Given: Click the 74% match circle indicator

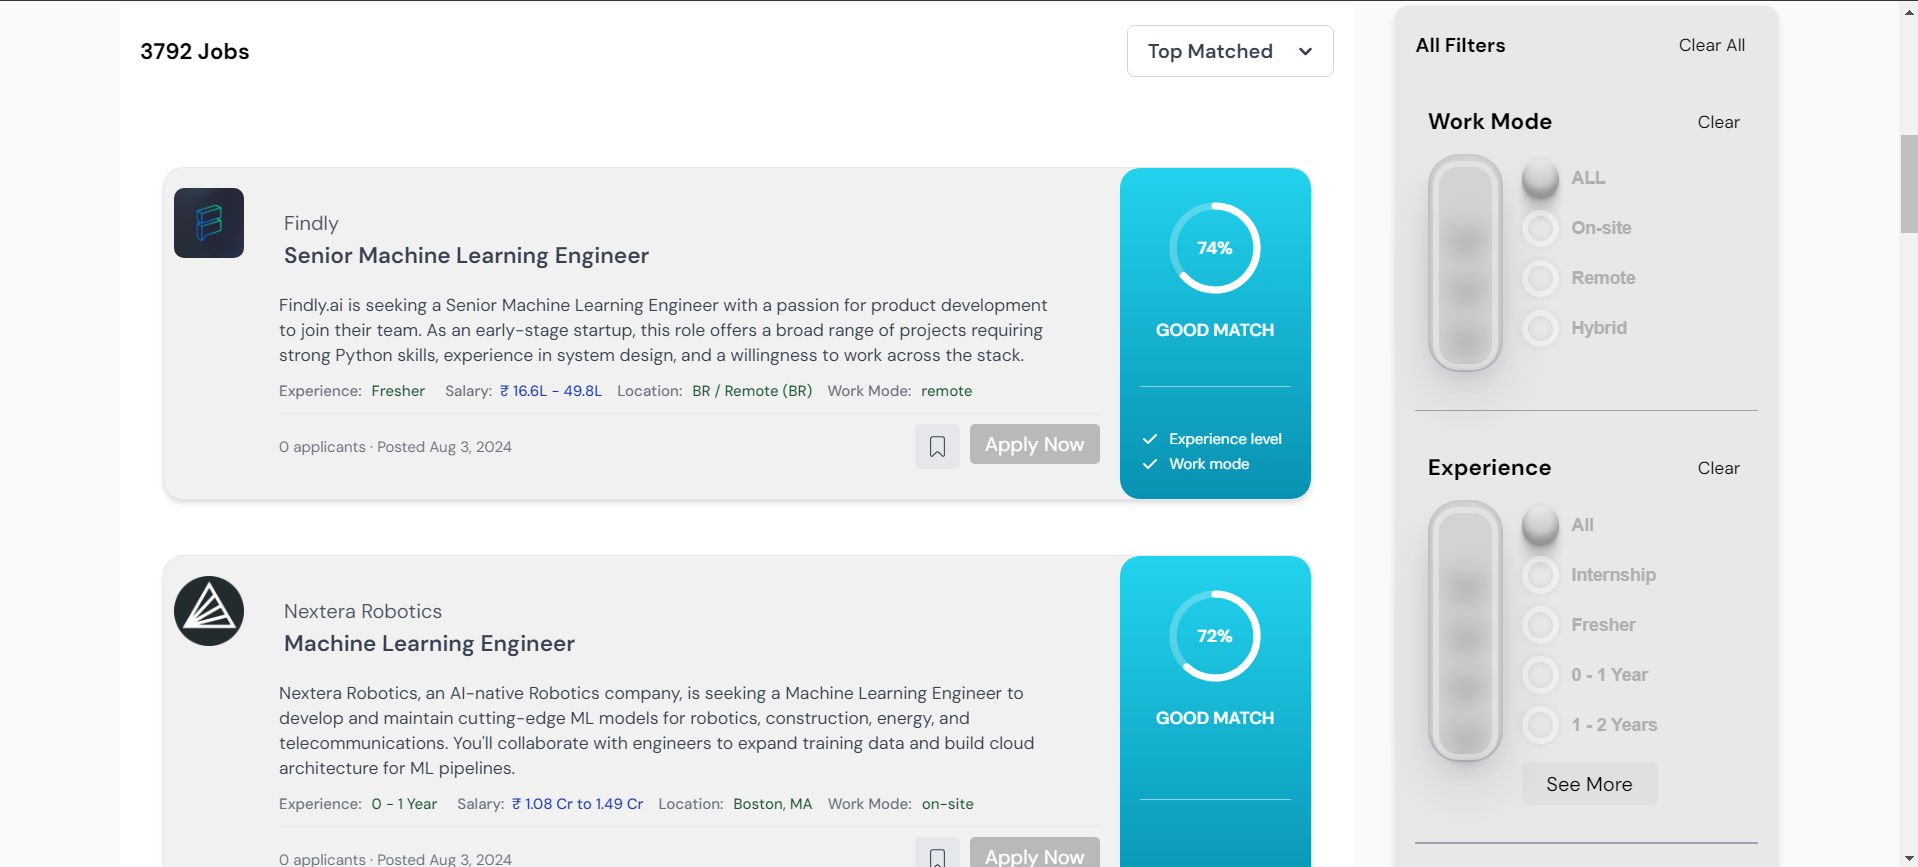Looking at the screenshot, I should coord(1215,248).
